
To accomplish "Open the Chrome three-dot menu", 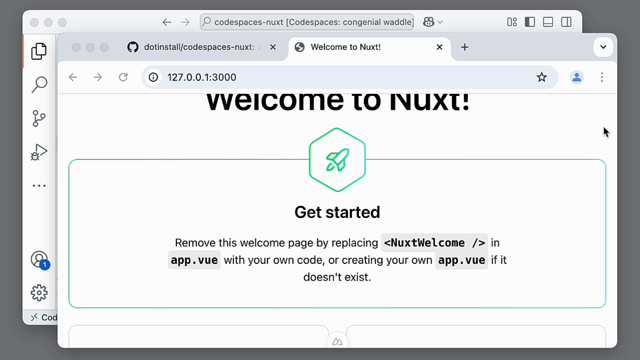I will [602, 77].
